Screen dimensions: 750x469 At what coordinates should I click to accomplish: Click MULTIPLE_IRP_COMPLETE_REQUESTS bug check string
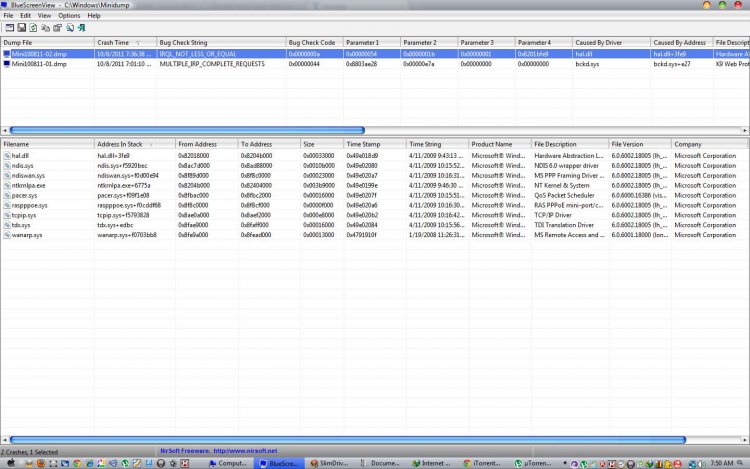click(x=212, y=64)
